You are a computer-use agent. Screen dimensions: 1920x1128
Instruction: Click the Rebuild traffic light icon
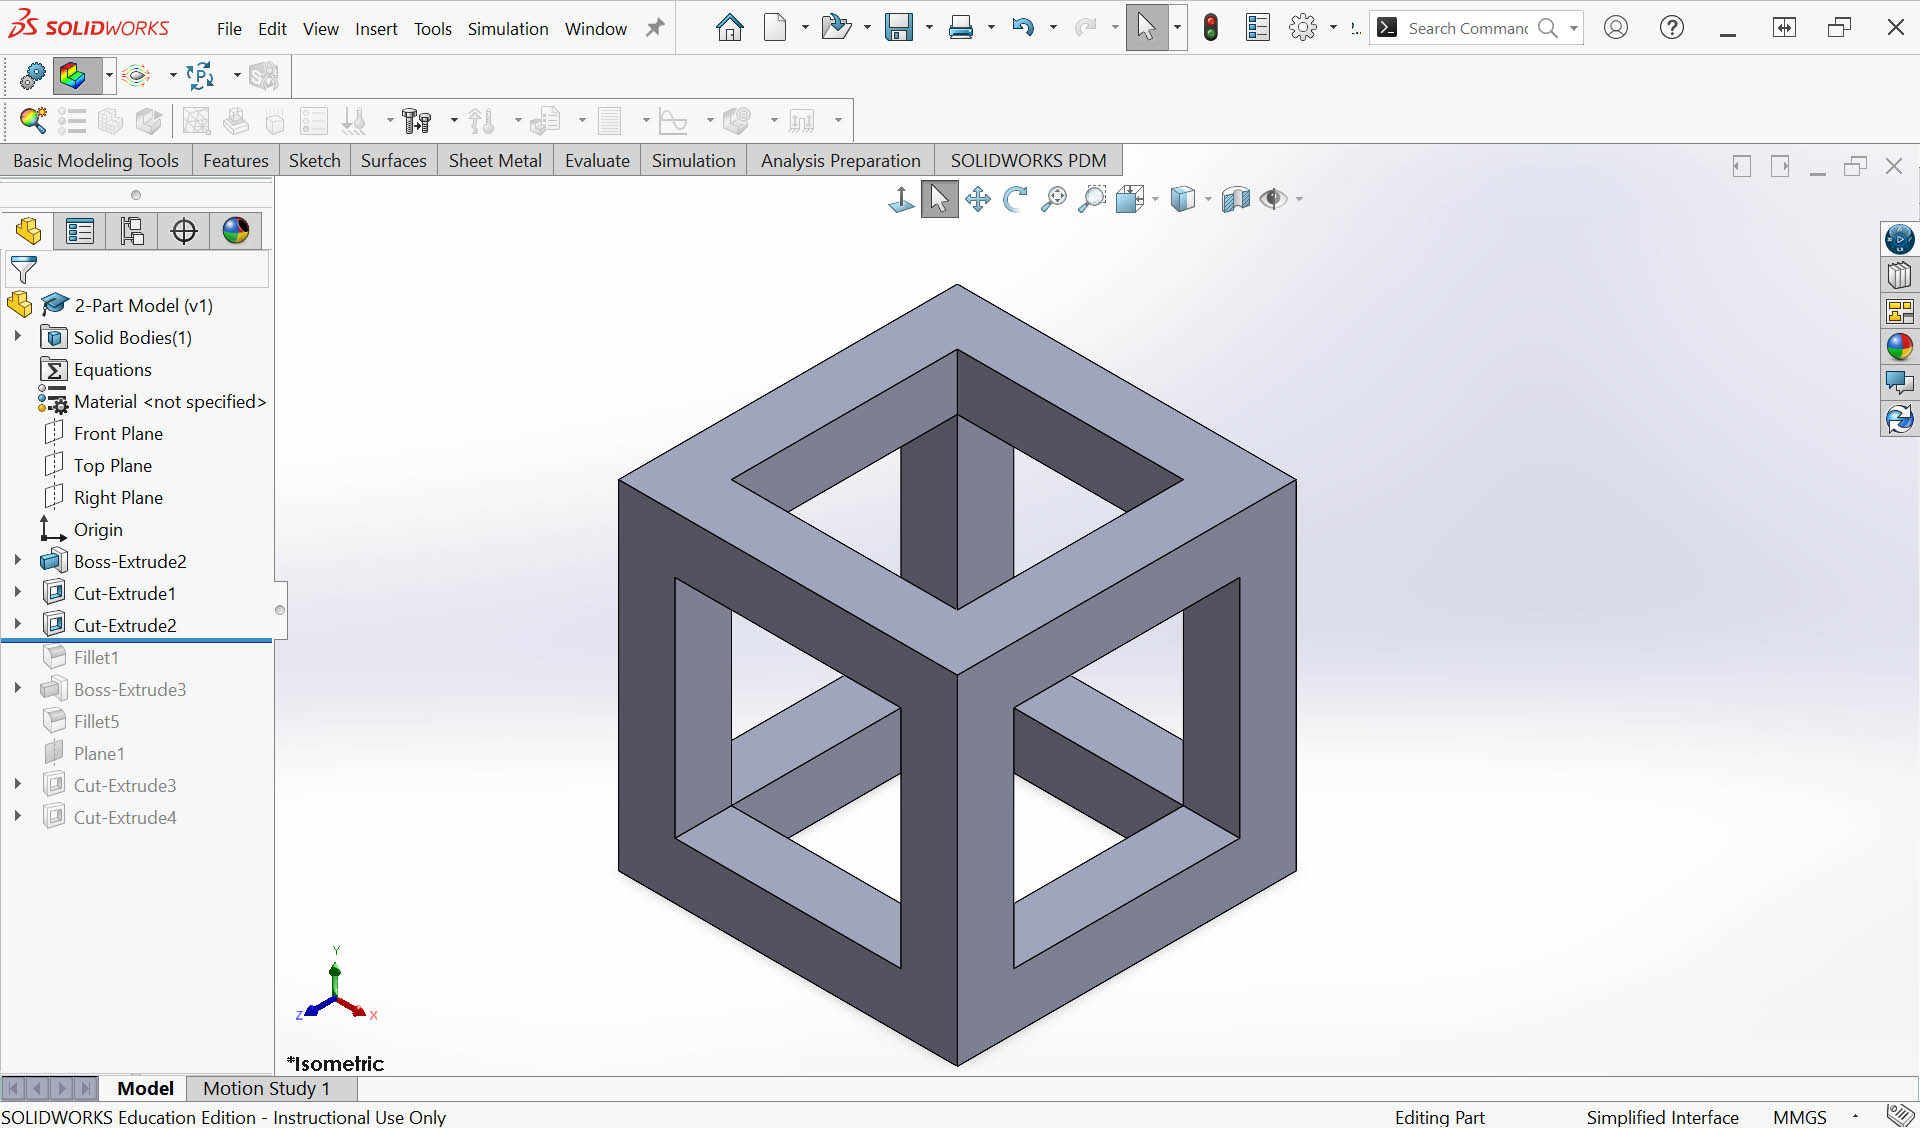pos(1211,28)
